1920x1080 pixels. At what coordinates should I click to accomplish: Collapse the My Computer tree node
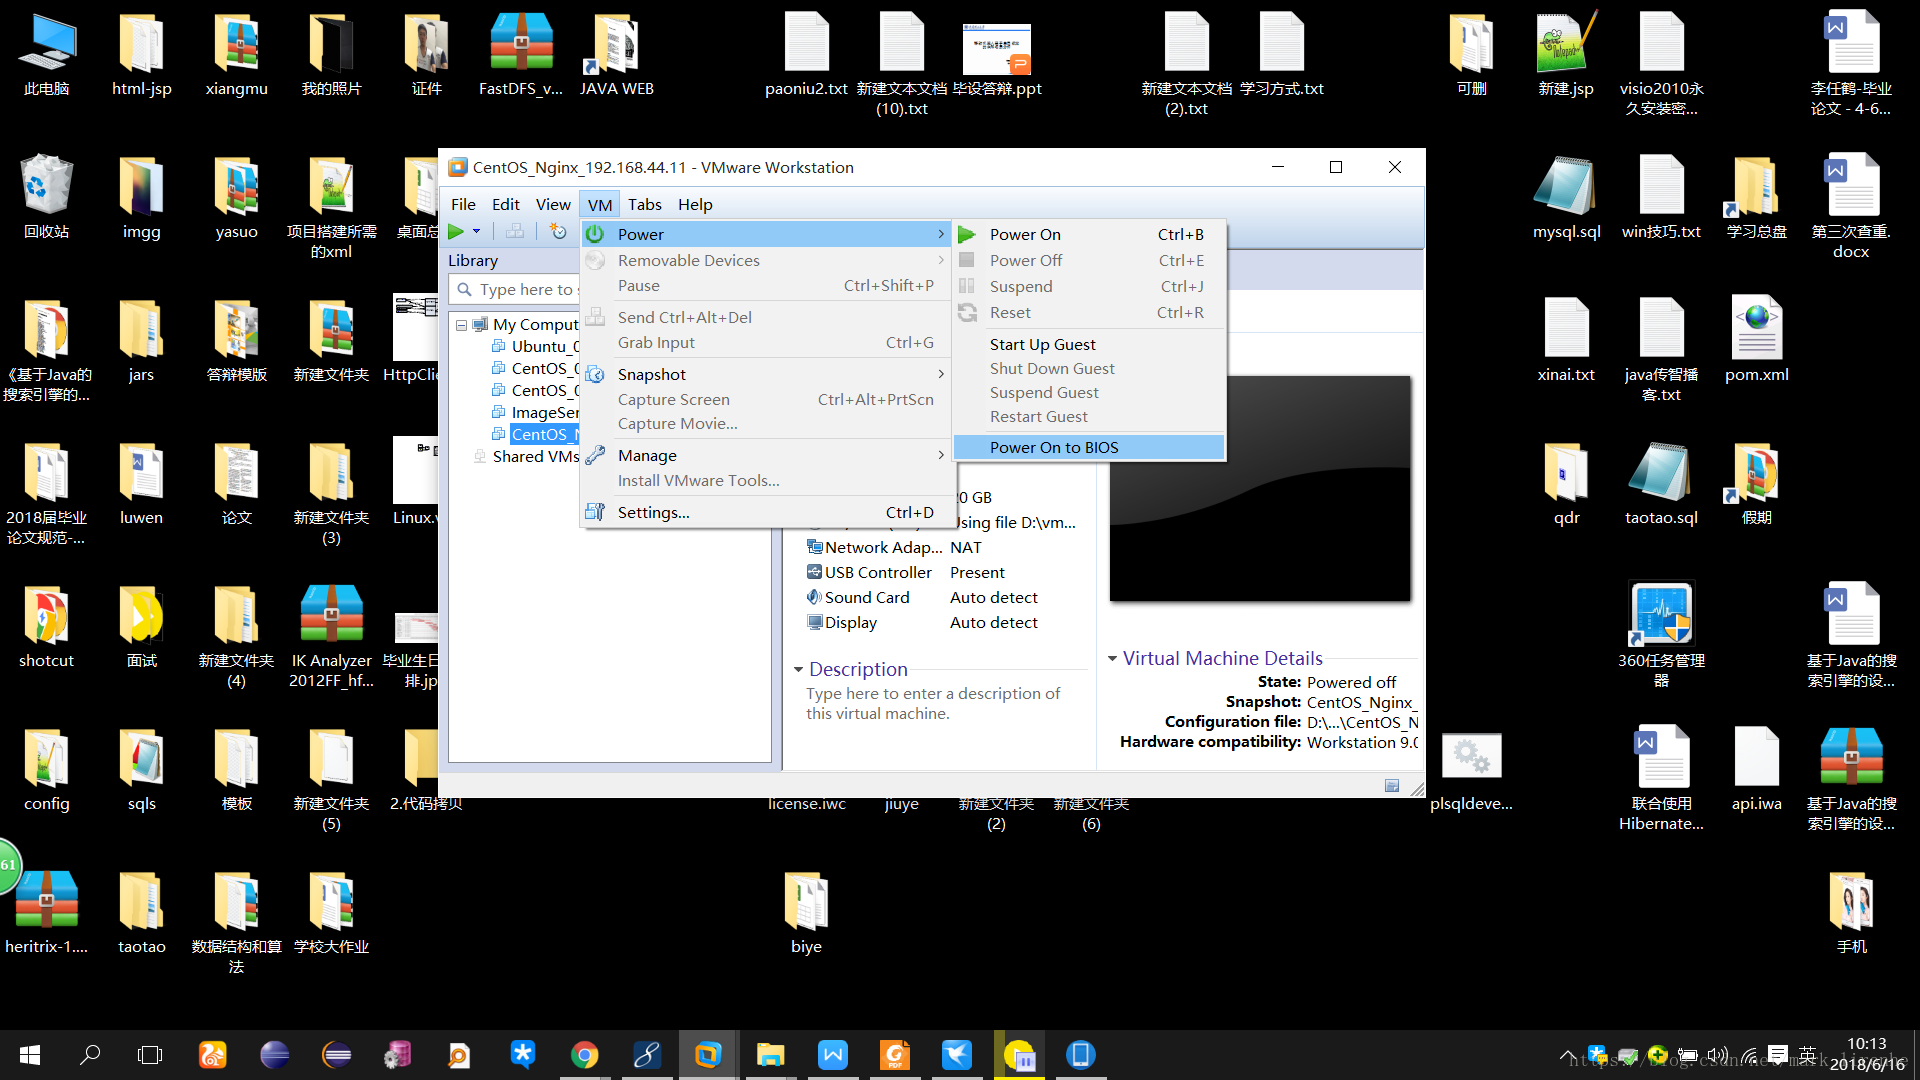click(x=461, y=325)
